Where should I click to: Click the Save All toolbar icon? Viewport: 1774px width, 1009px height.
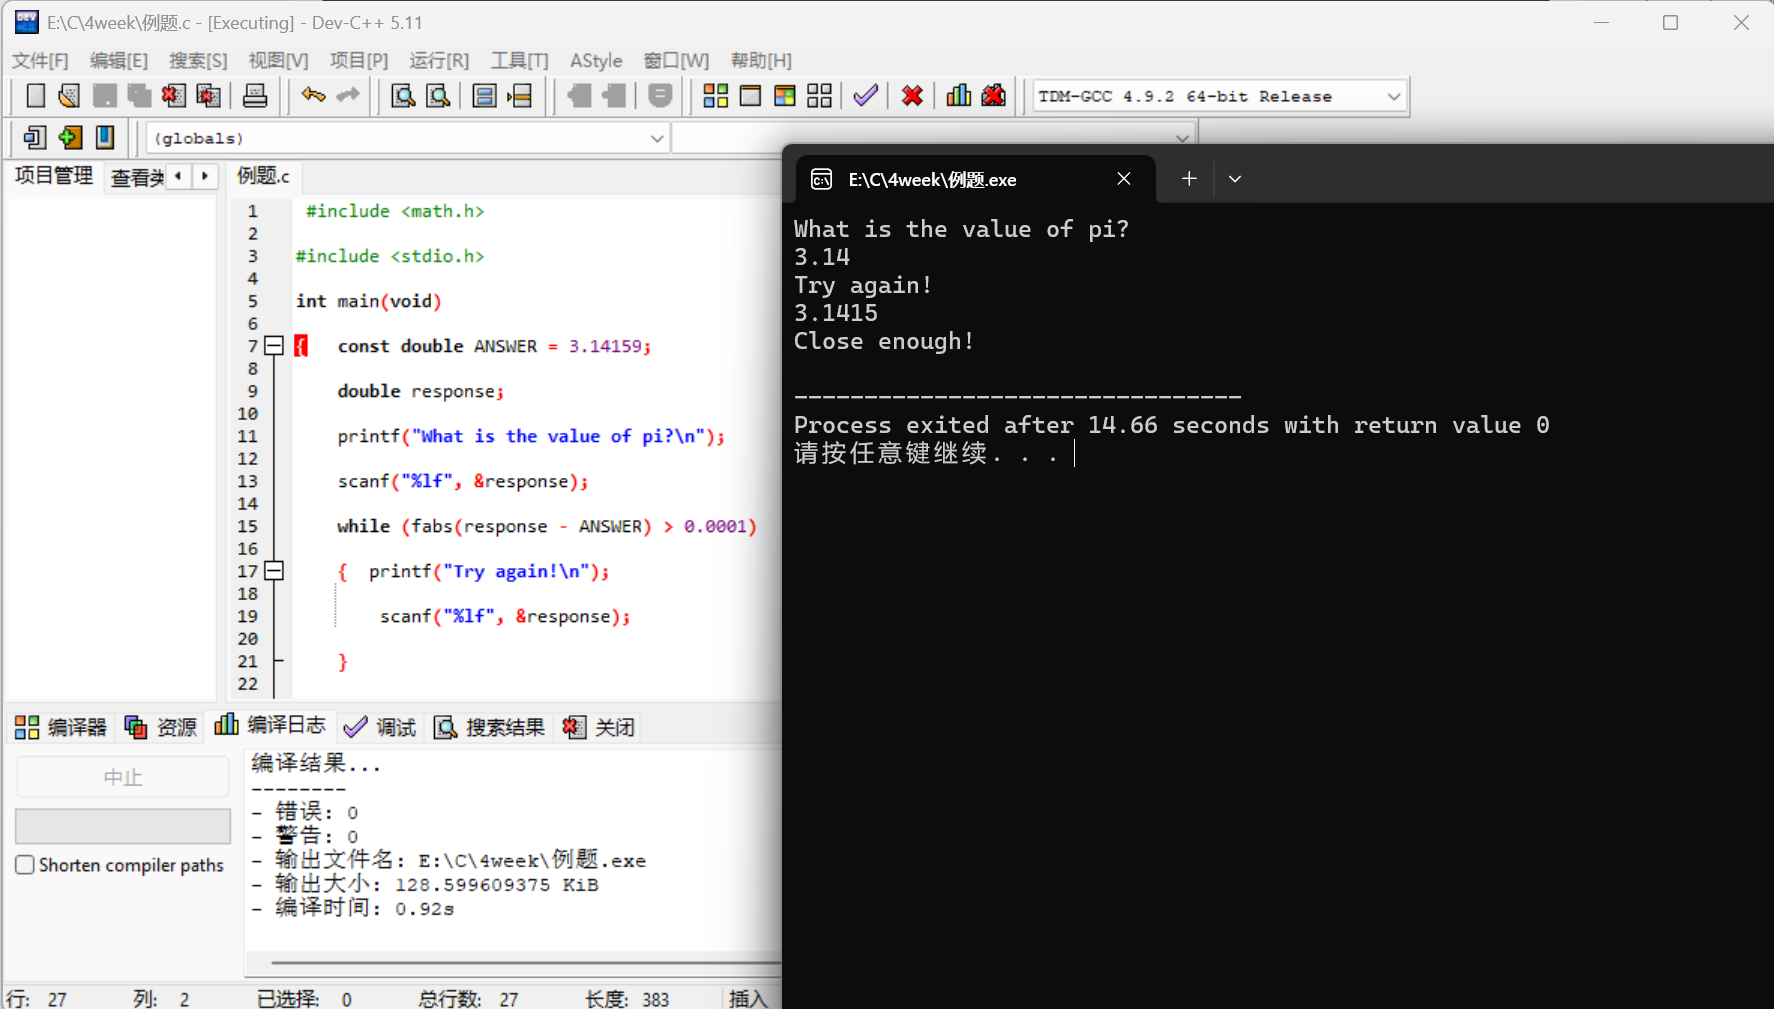pos(139,96)
